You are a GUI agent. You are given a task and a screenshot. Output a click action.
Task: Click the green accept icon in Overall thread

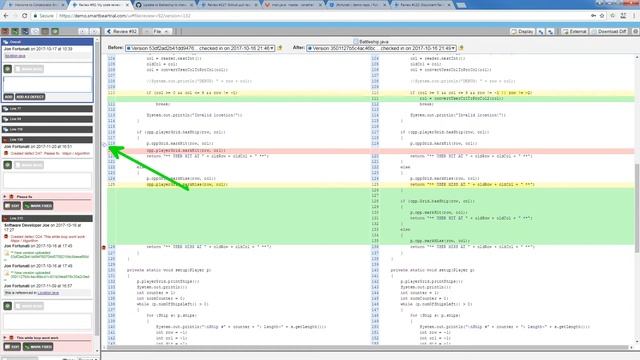coord(8,69)
